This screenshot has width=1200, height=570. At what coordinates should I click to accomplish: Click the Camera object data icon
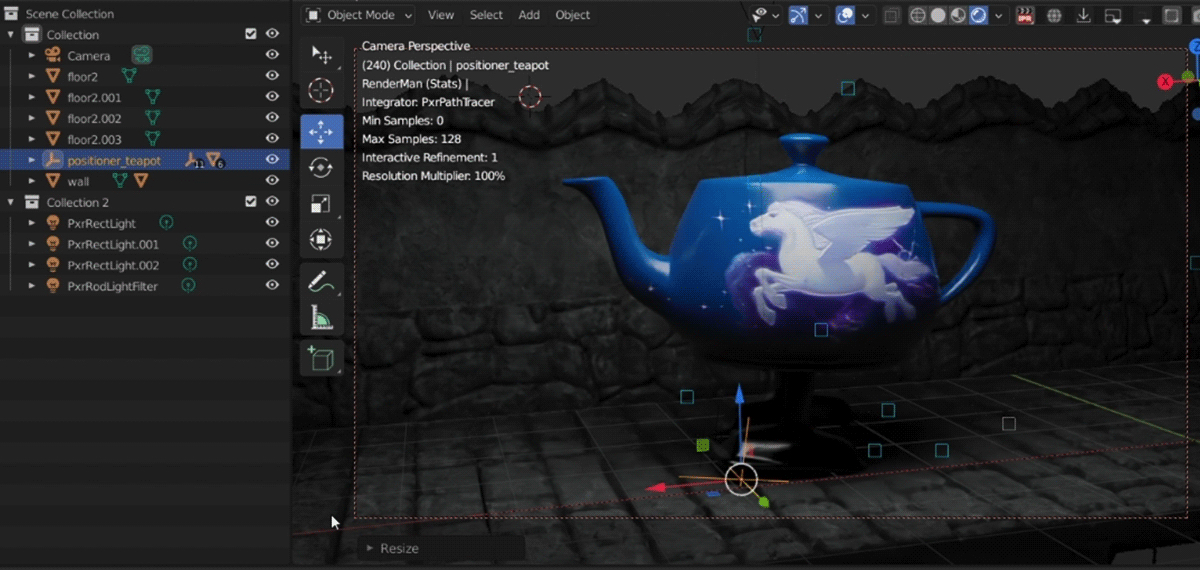[142, 55]
